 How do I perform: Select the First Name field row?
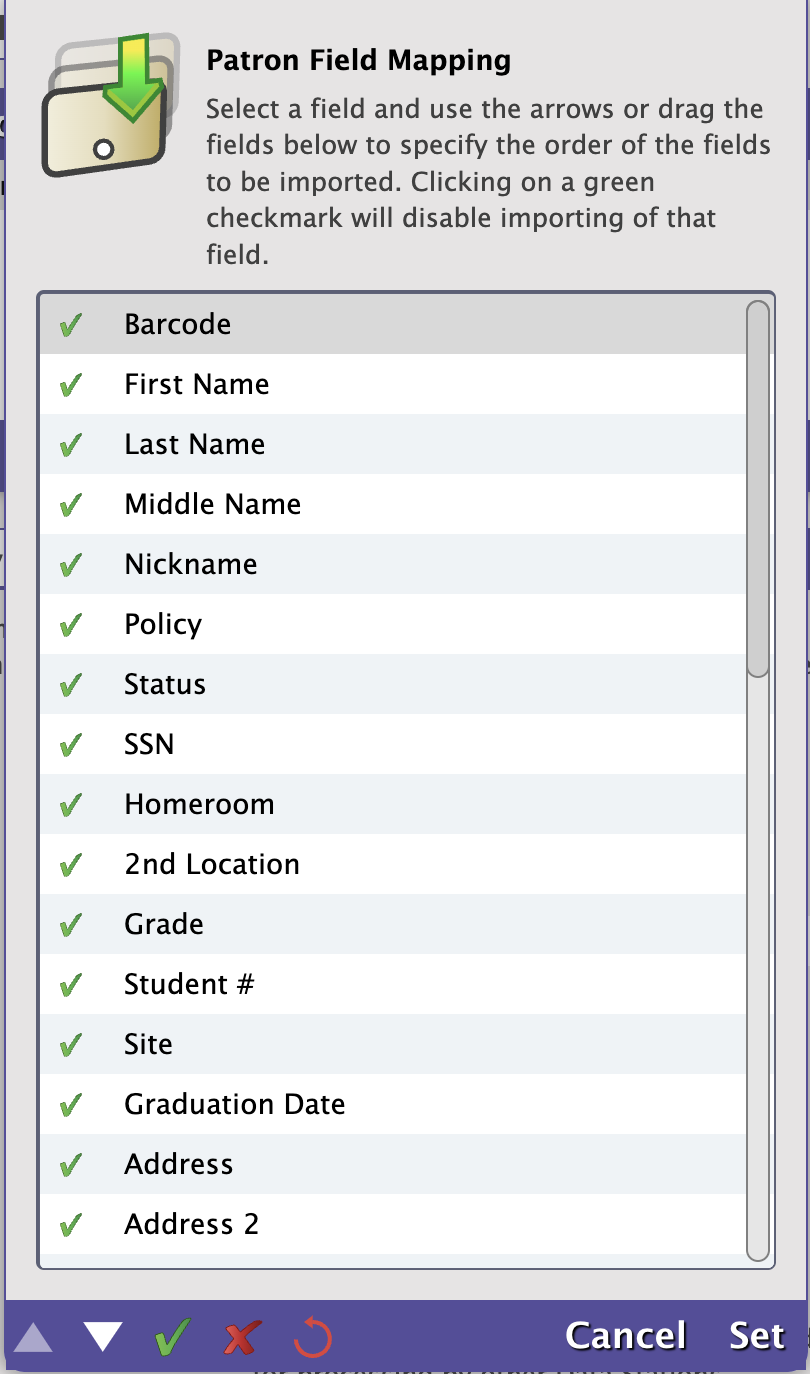coord(393,384)
